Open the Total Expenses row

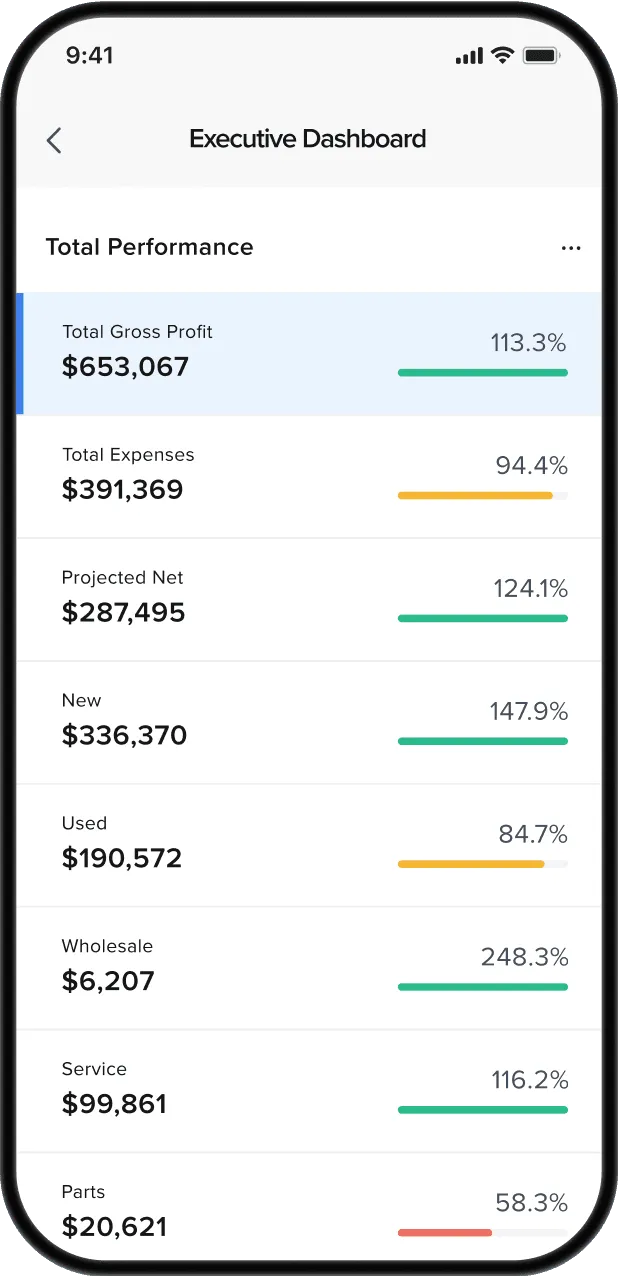[310, 476]
